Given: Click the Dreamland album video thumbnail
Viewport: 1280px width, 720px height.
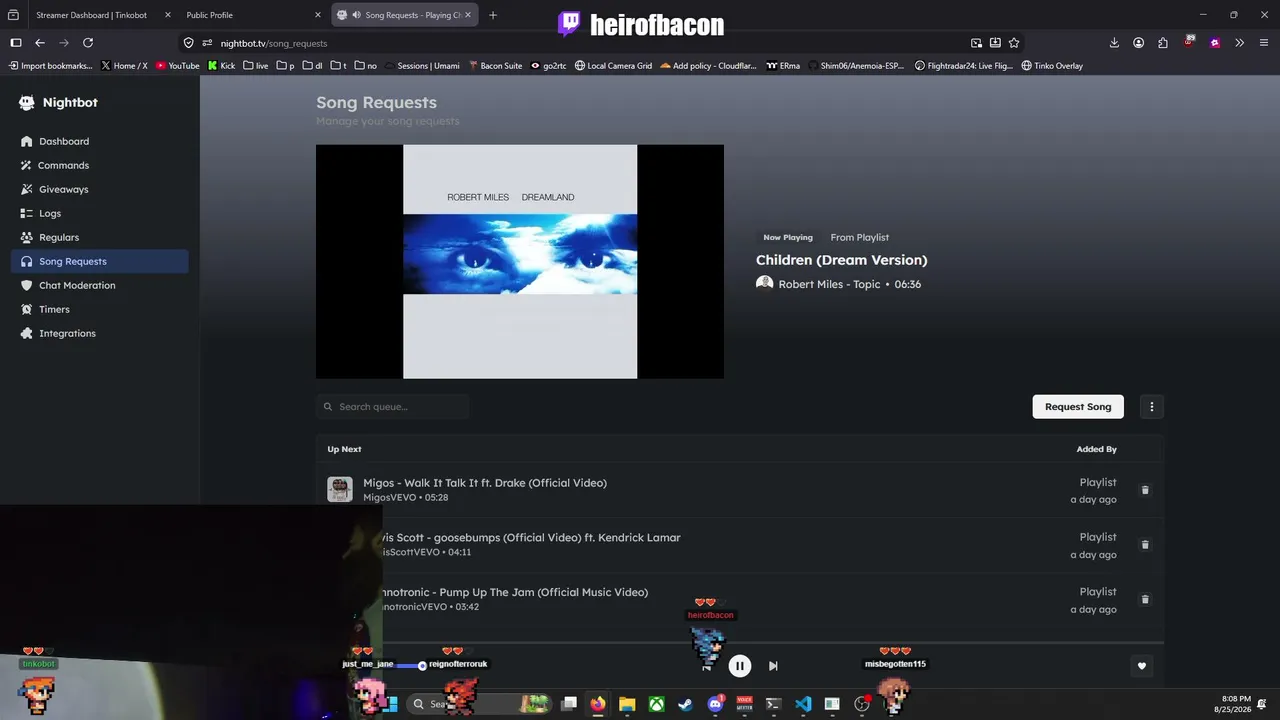Looking at the screenshot, I should tap(520, 262).
